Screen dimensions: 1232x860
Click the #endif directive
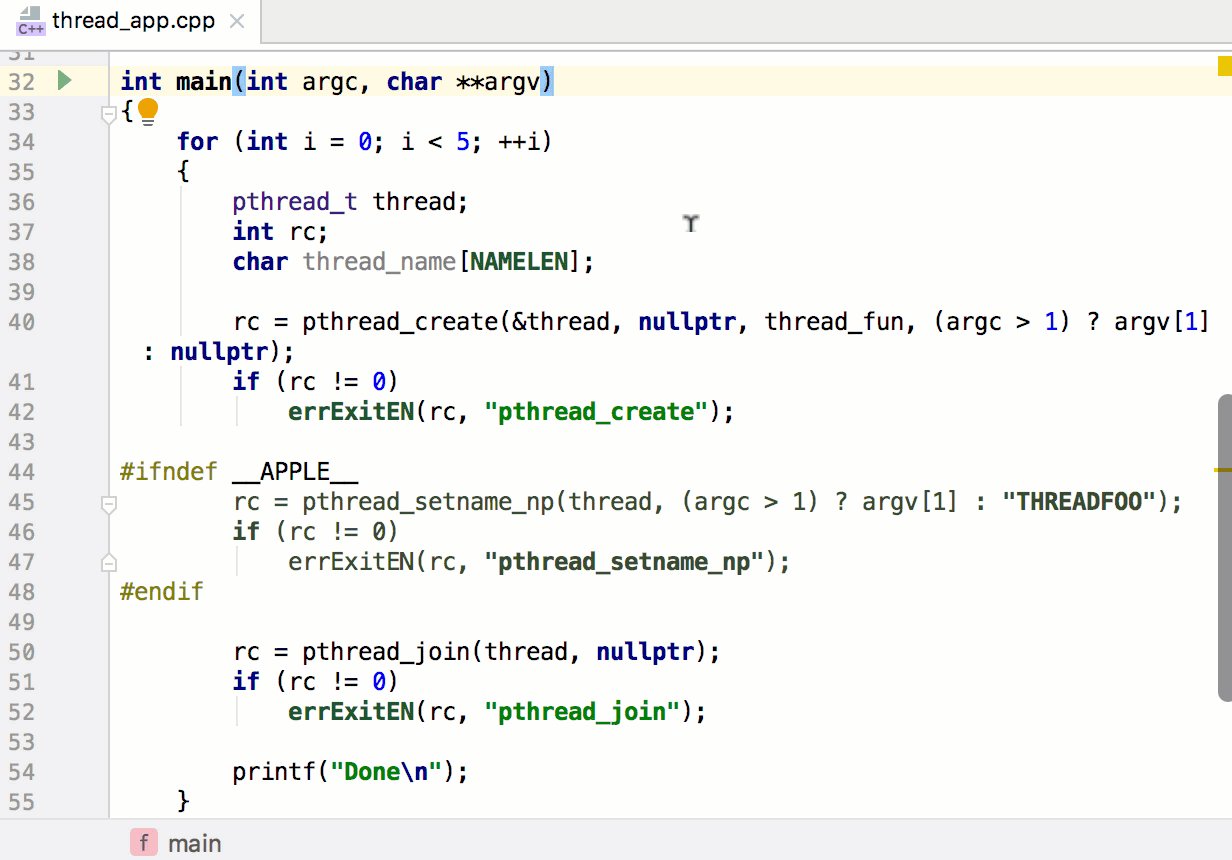[161, 592]
